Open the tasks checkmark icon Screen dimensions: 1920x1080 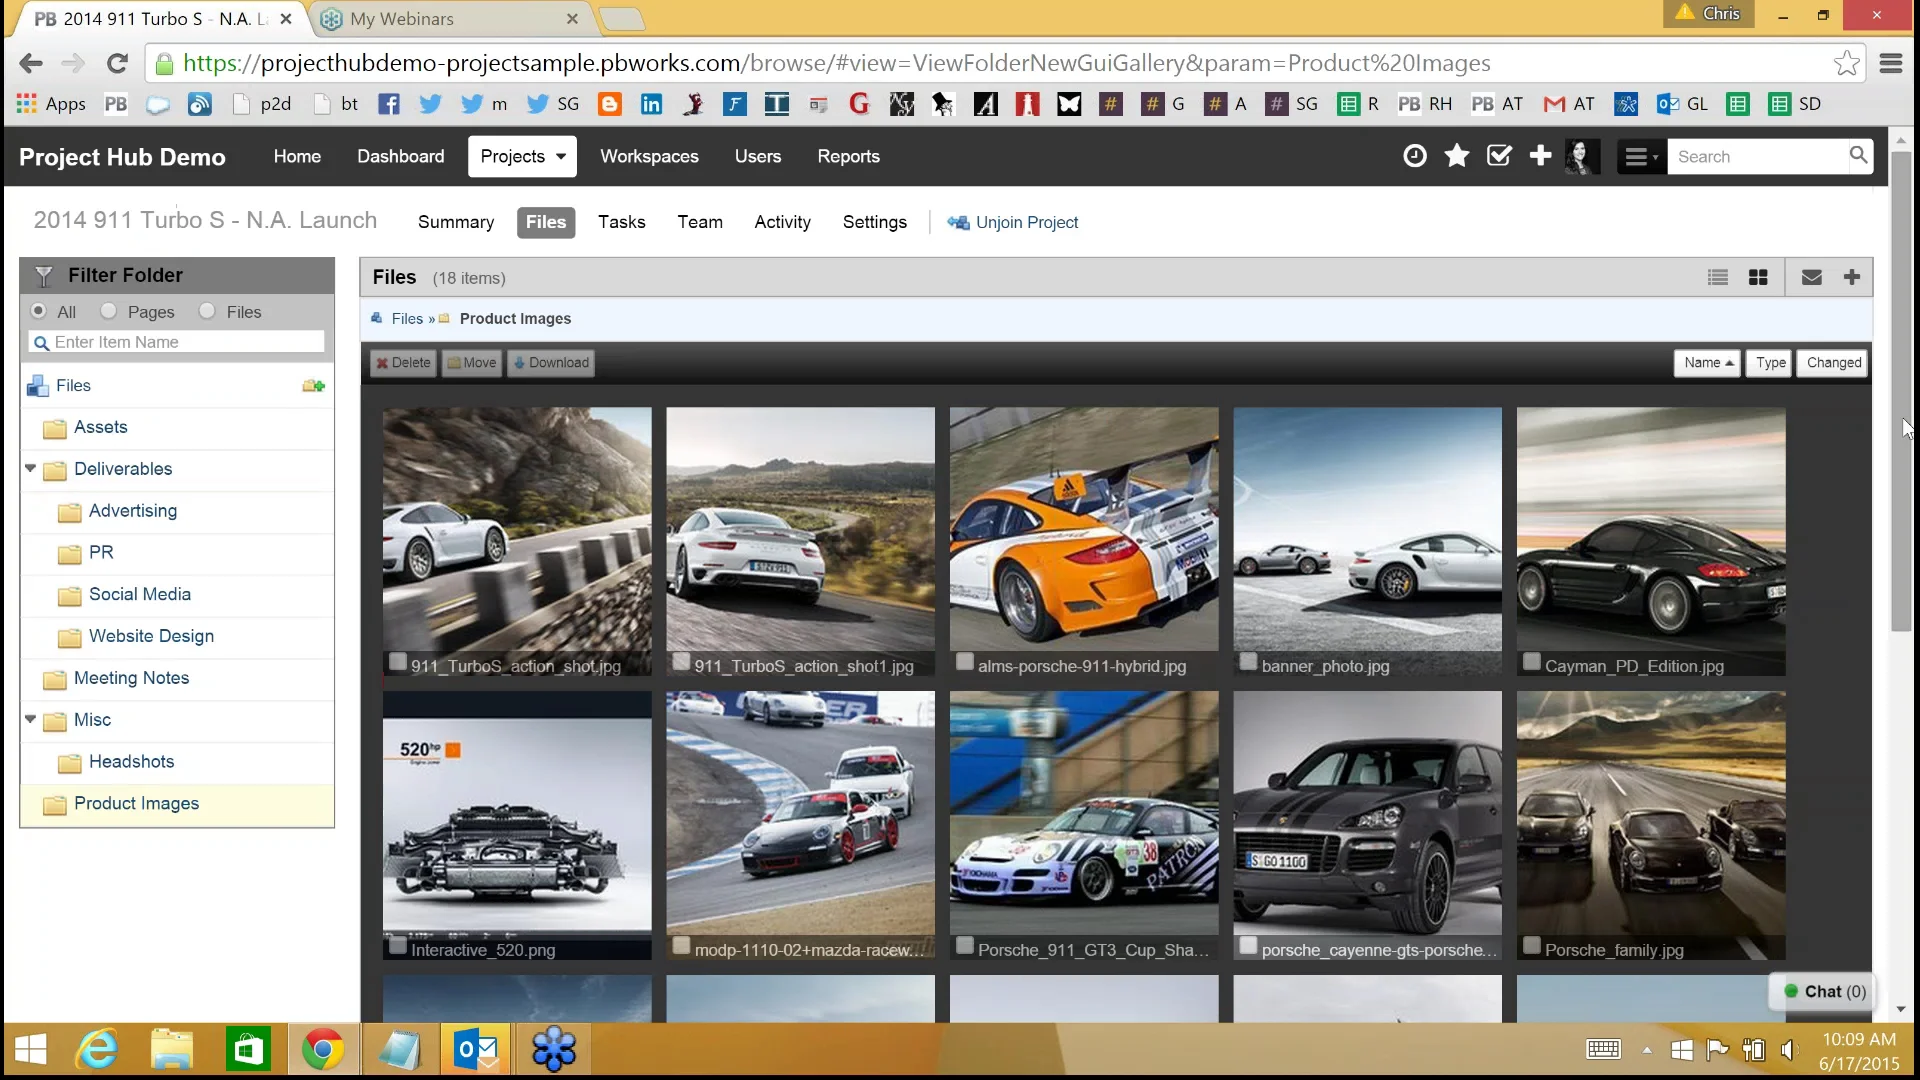tap(1499, 156)
